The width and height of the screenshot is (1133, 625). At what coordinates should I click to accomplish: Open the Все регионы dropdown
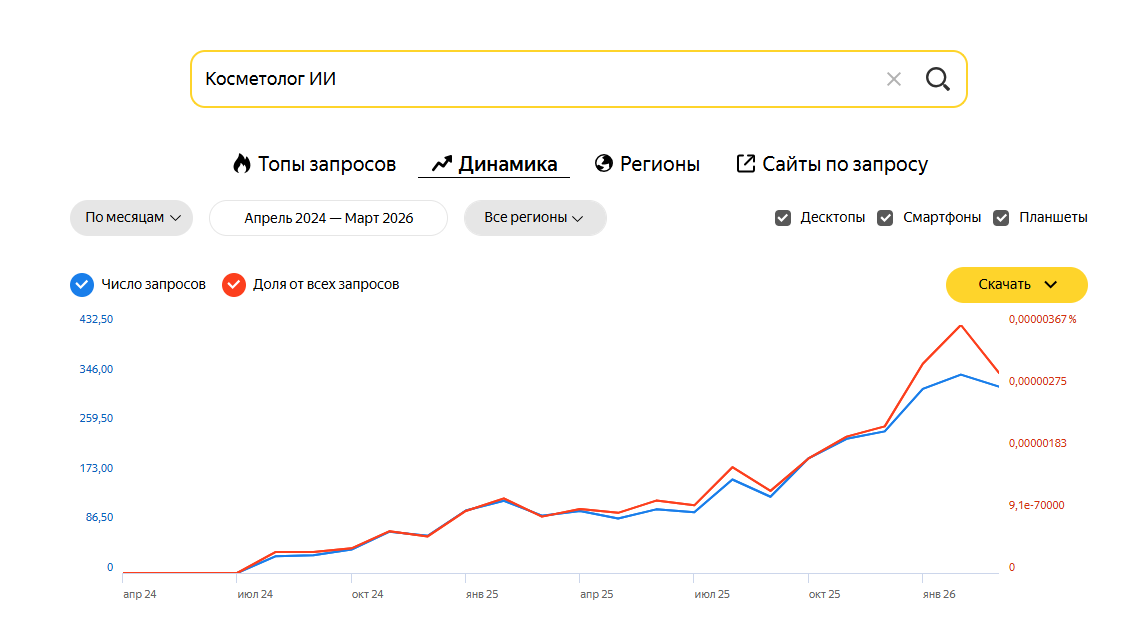[x=535, y=217]
